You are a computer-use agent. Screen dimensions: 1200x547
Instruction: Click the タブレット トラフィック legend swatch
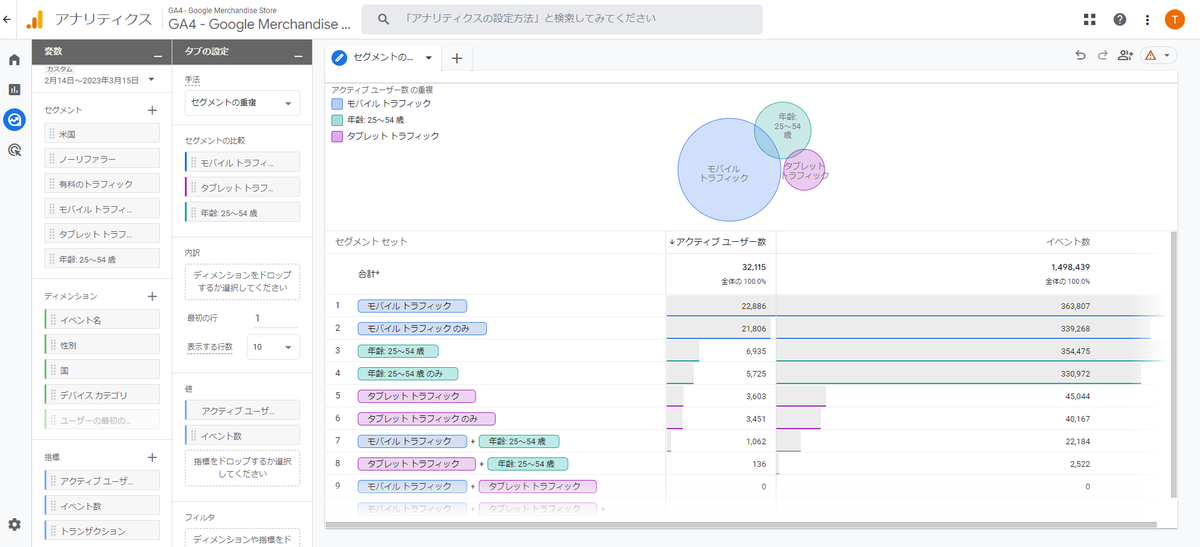337,136
